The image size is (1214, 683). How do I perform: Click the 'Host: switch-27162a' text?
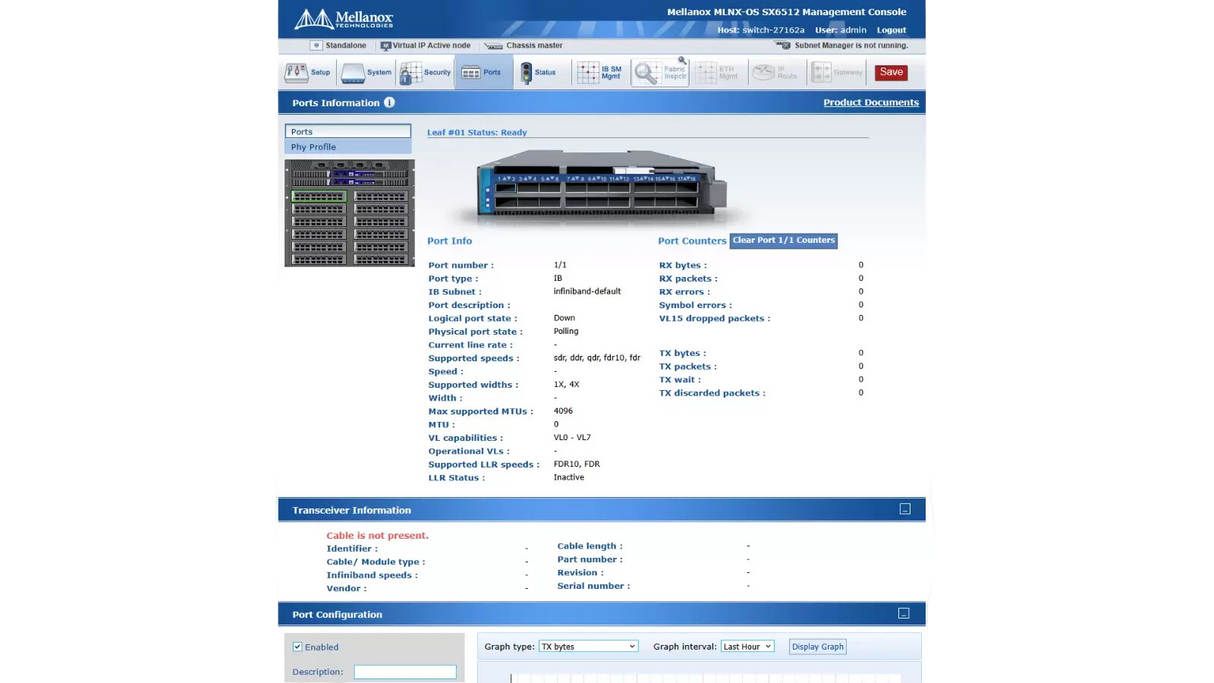[761, 30]
